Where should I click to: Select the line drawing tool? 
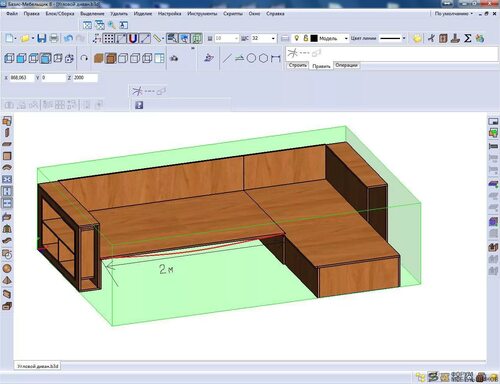click(227, 58)
